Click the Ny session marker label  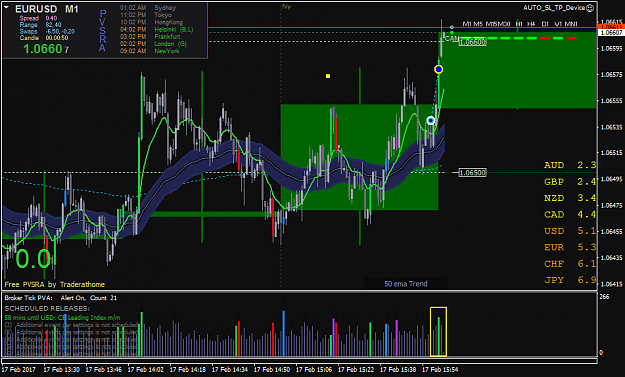pyautogui.click(x=286, y=6)
